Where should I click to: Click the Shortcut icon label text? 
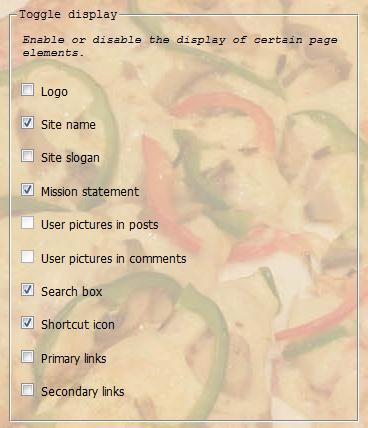pos(78,325)
